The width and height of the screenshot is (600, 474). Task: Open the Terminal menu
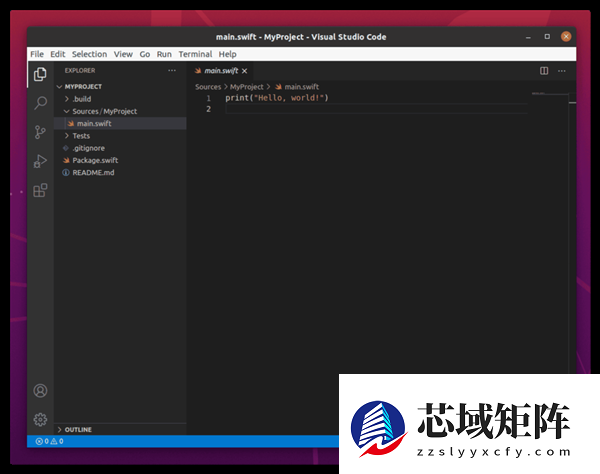click(195, 54)
